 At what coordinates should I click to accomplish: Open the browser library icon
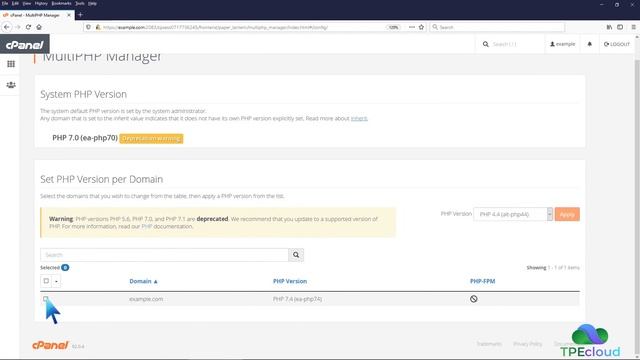[x=609, y=27]
